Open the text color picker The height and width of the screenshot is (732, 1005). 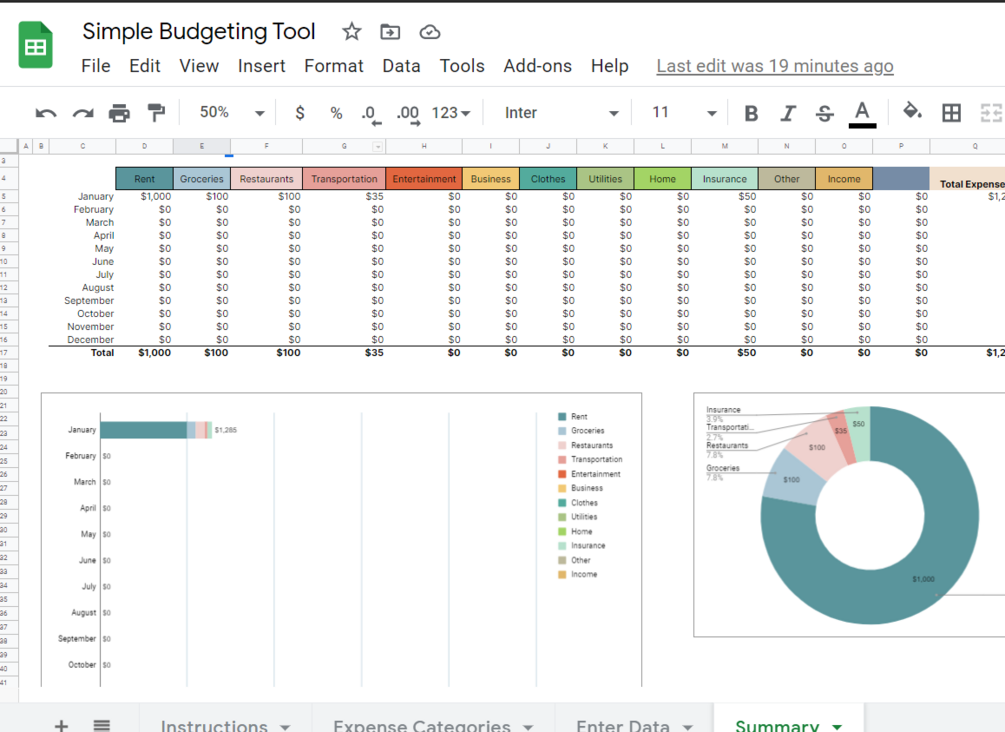[x=862, y=114]
